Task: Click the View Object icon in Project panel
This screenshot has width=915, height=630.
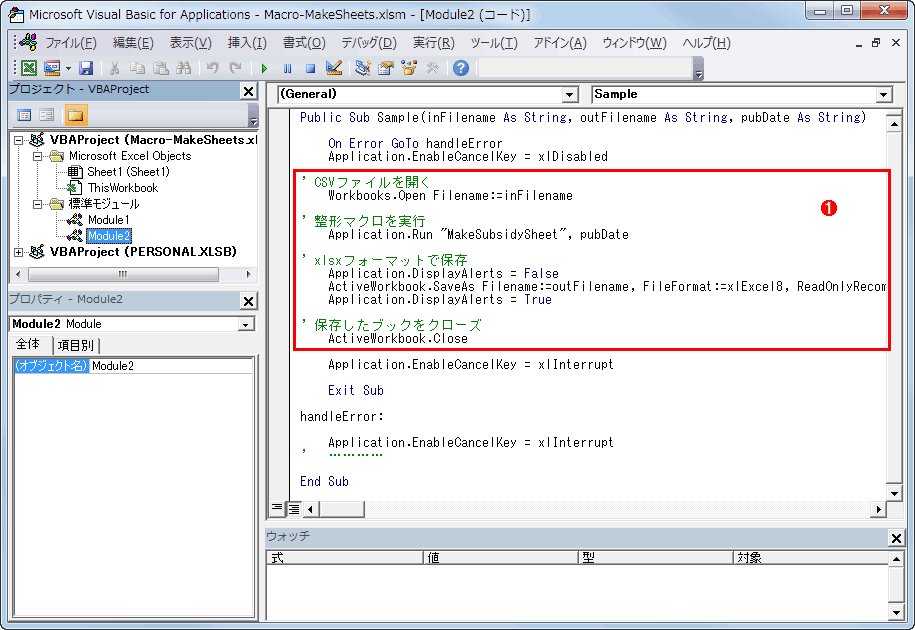Action: (x=46, y=115)
